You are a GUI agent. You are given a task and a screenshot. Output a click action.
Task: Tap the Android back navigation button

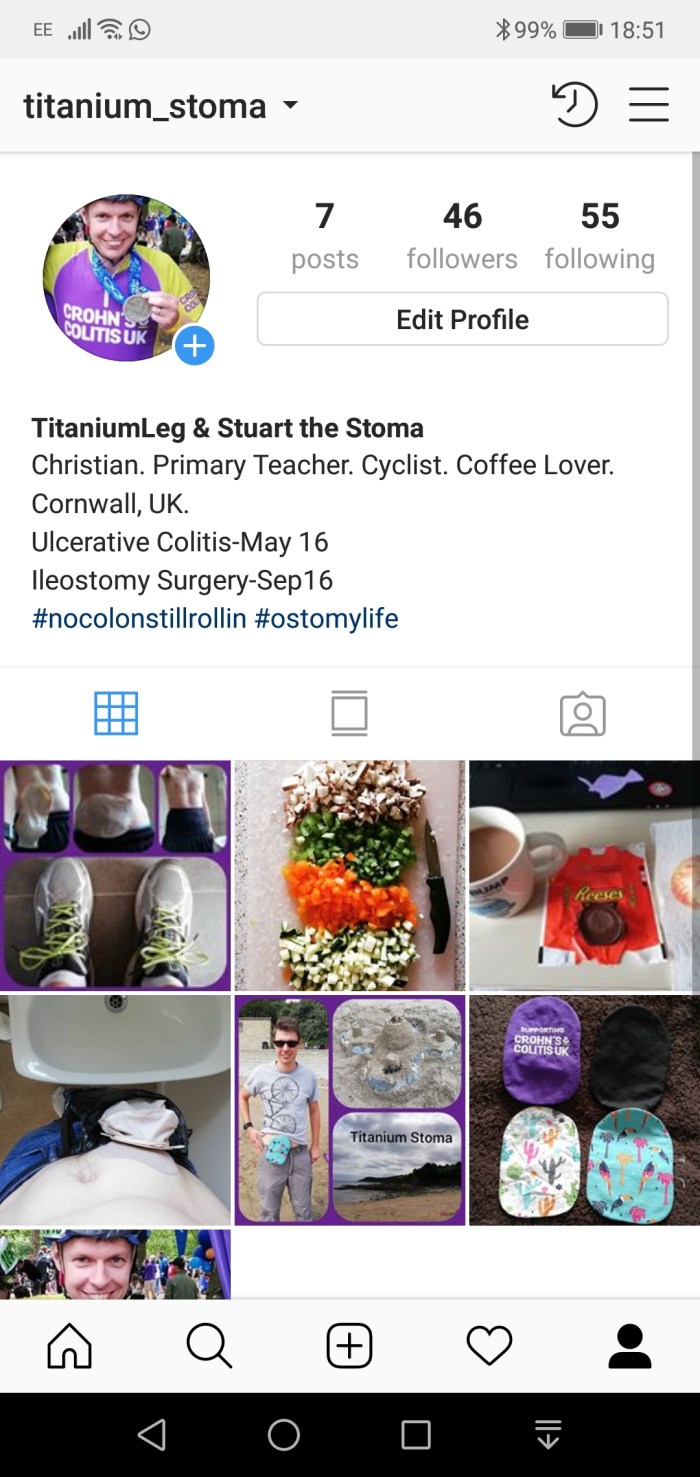152,1435
